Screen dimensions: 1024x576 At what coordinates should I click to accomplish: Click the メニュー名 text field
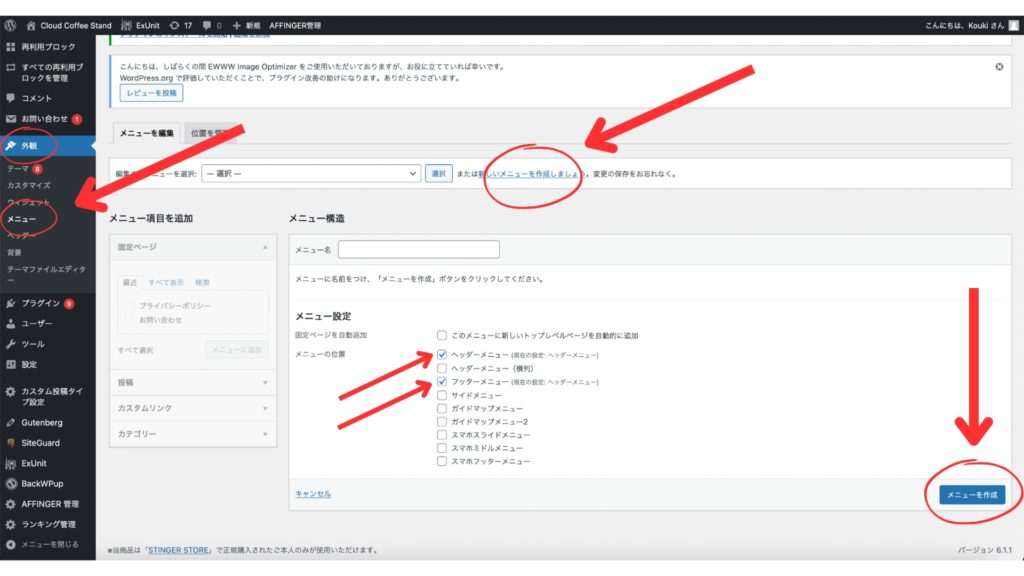point(418,250)
